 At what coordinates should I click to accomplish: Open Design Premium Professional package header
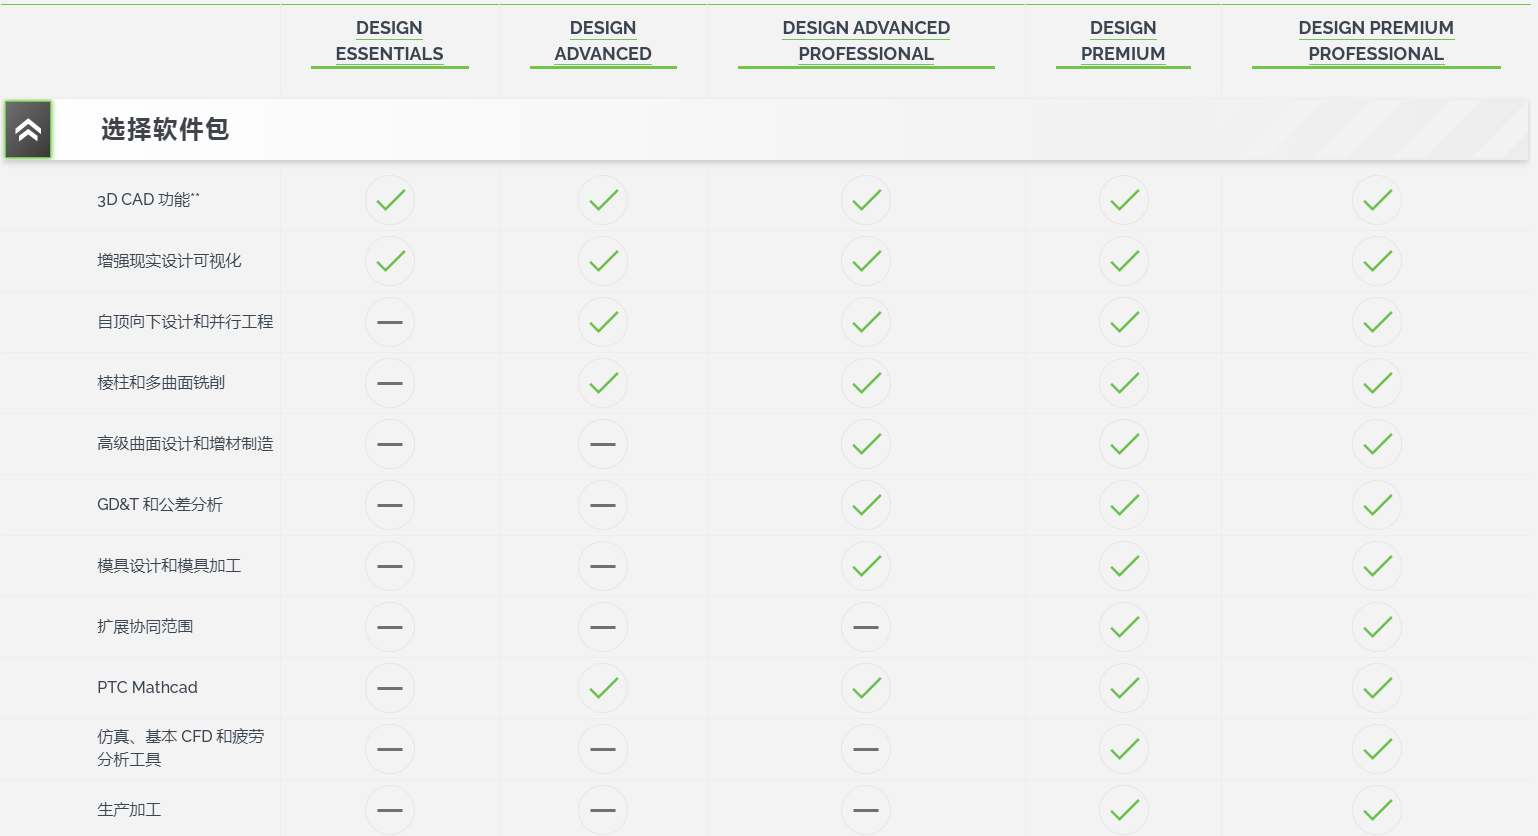[1376, 41]
